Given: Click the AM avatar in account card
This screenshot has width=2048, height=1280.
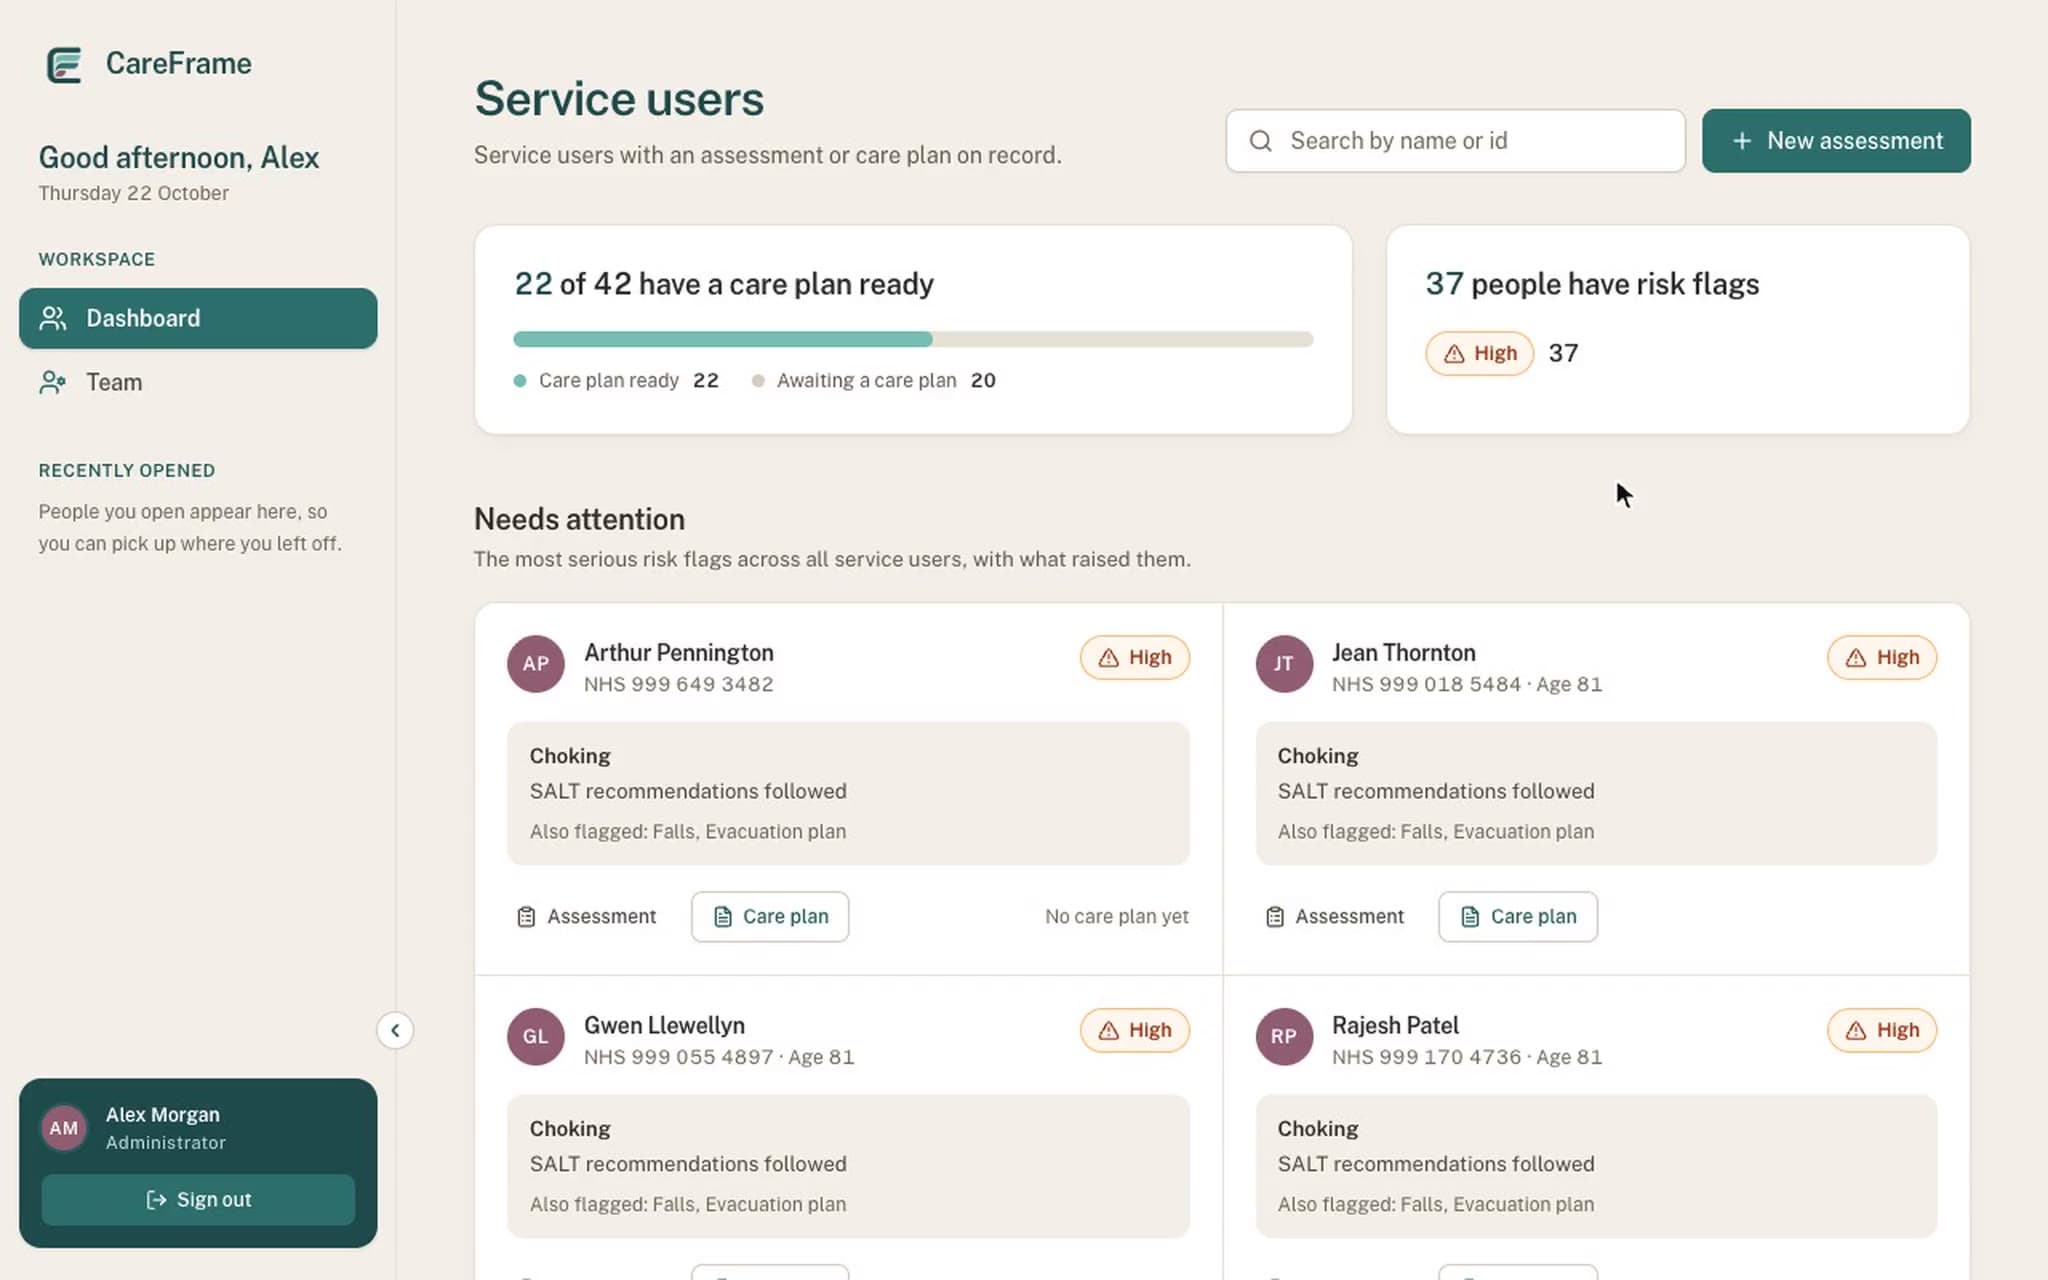Looking at the screenshot, I should pyautogui.click(x=64, y=1128).
